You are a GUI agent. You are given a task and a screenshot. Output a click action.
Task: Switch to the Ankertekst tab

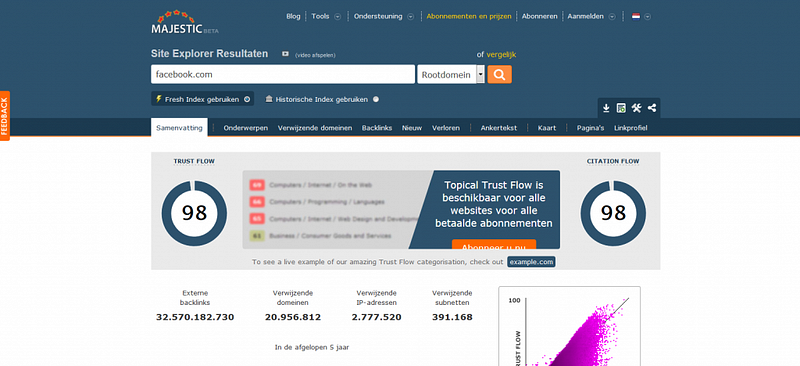pyautogui.click(x=498, y=128)
